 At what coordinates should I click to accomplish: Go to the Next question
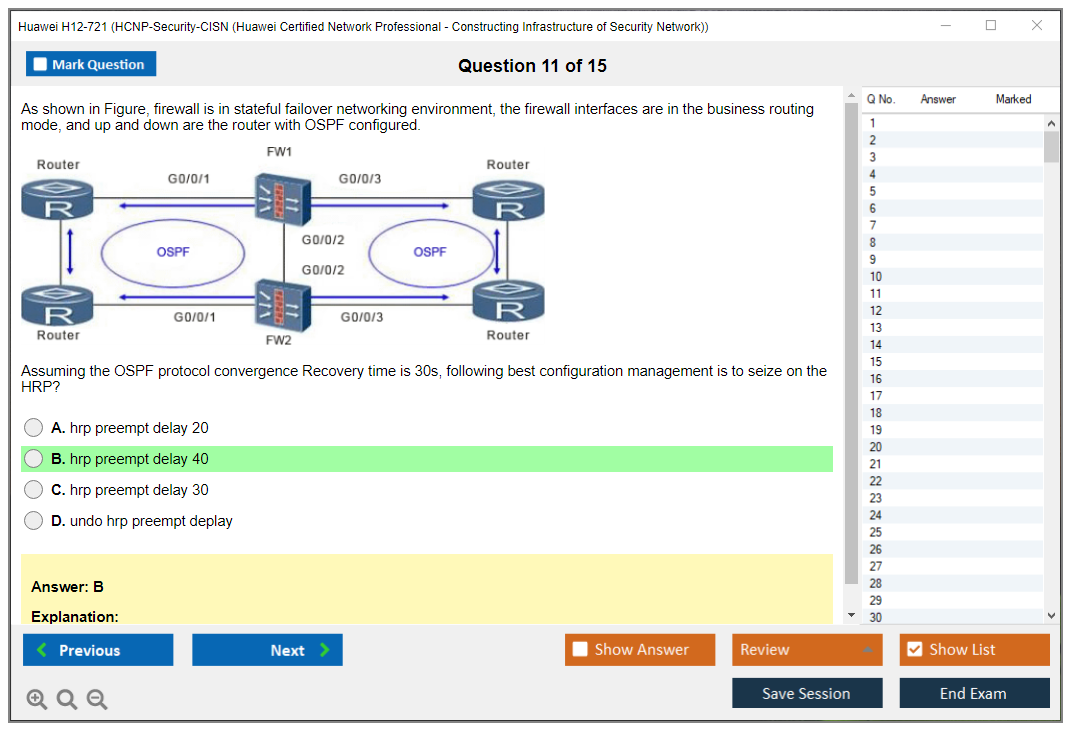tap(267, 650)
